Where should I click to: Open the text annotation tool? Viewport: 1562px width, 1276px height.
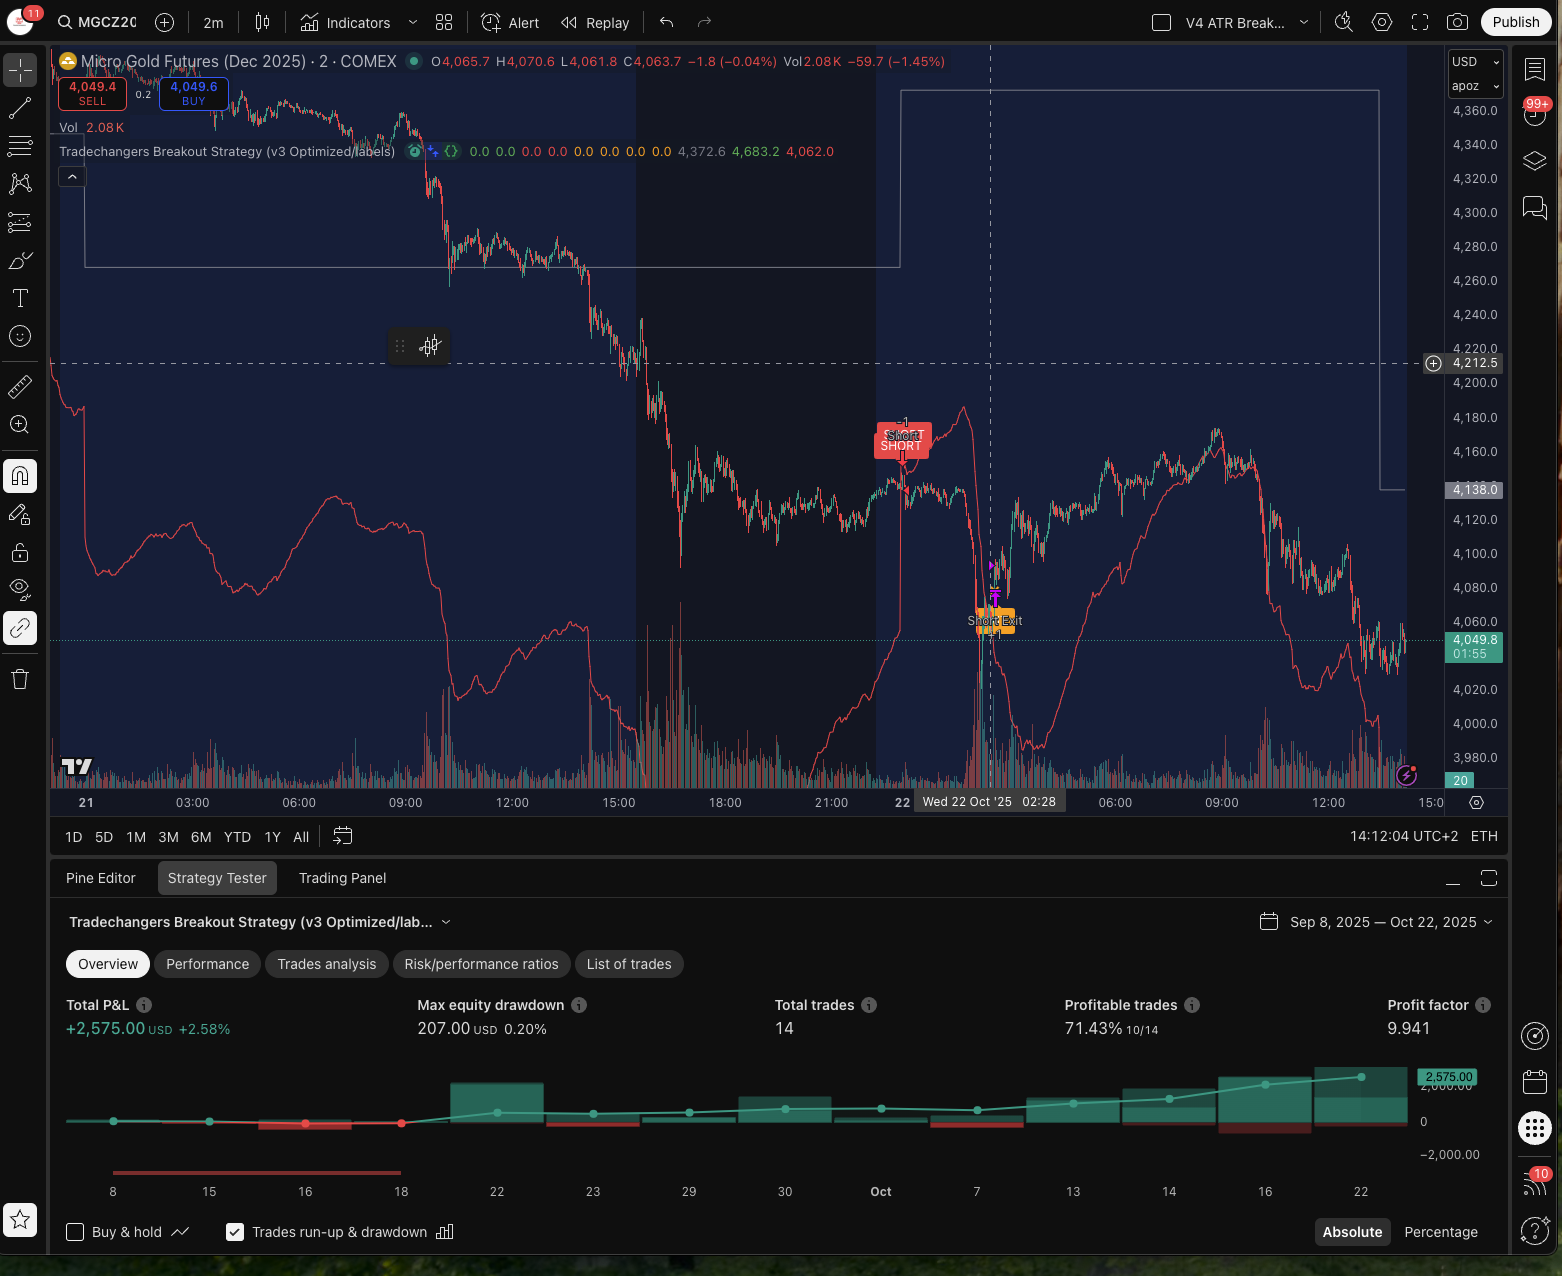[x=20, y=297]
